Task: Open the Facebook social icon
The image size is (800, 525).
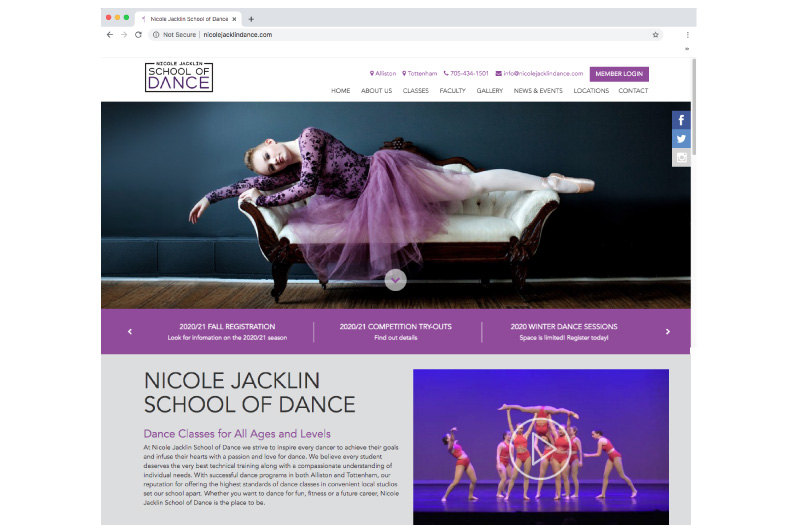Action: click(682, 120)
